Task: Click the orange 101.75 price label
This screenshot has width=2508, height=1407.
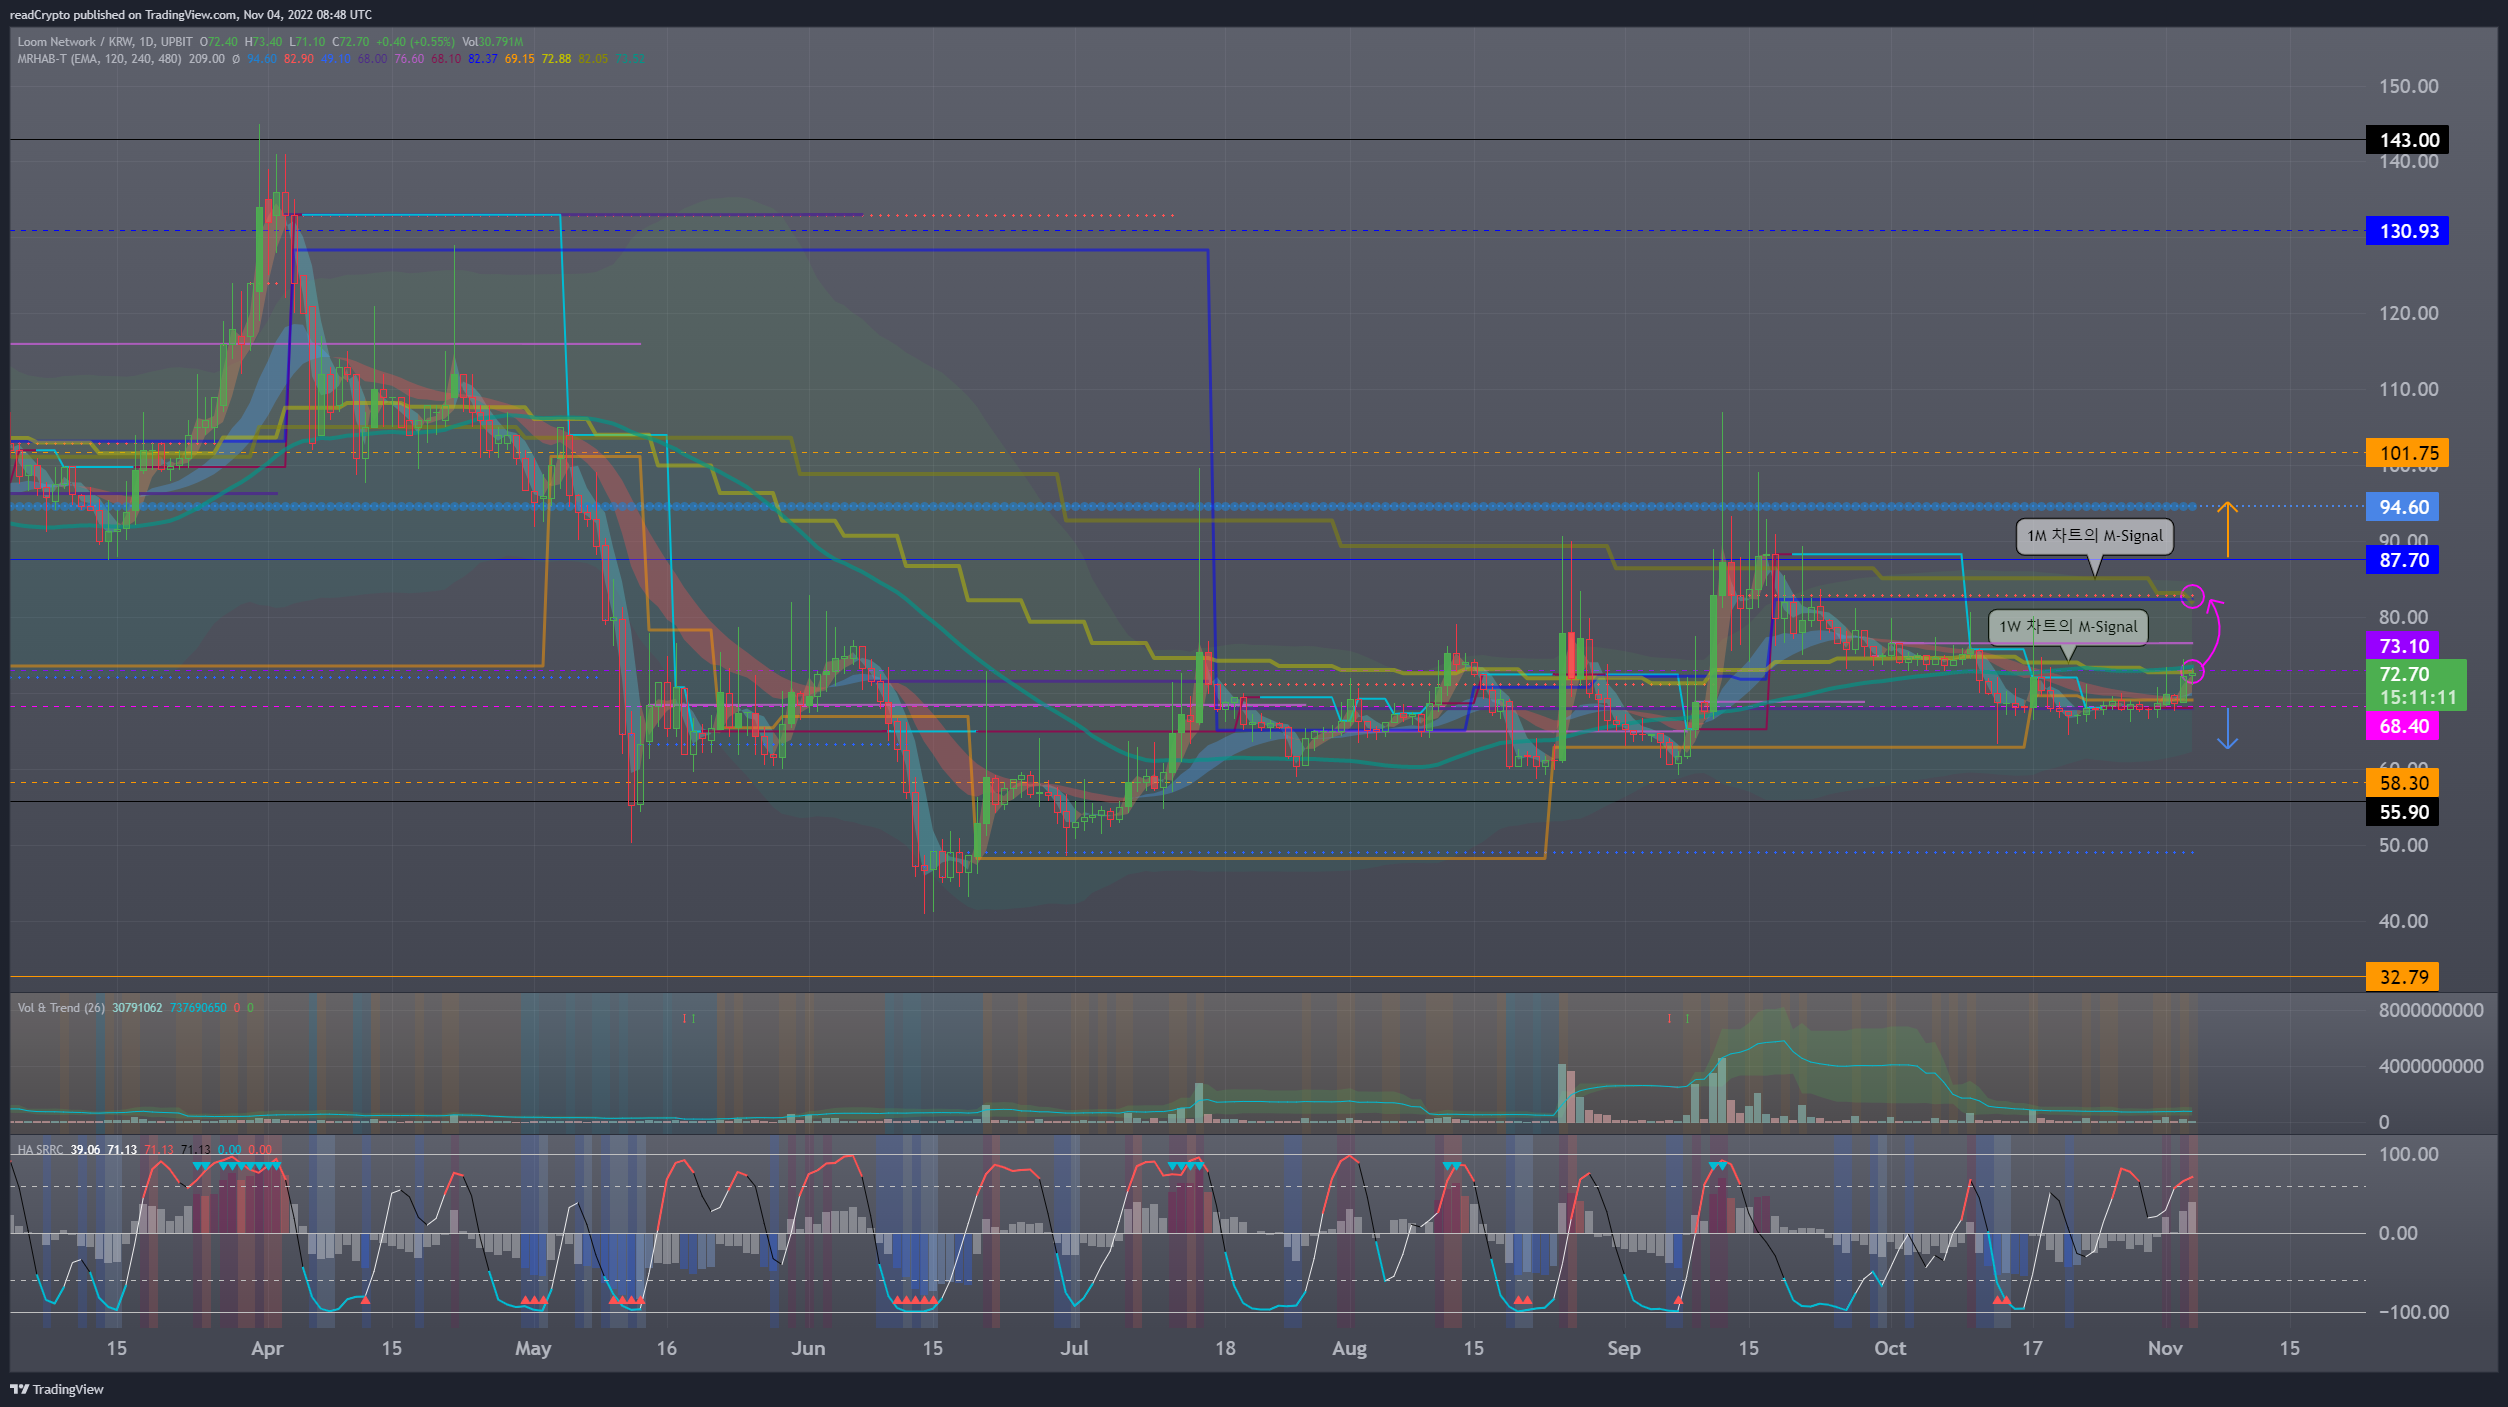Action: coord(2408,453)
